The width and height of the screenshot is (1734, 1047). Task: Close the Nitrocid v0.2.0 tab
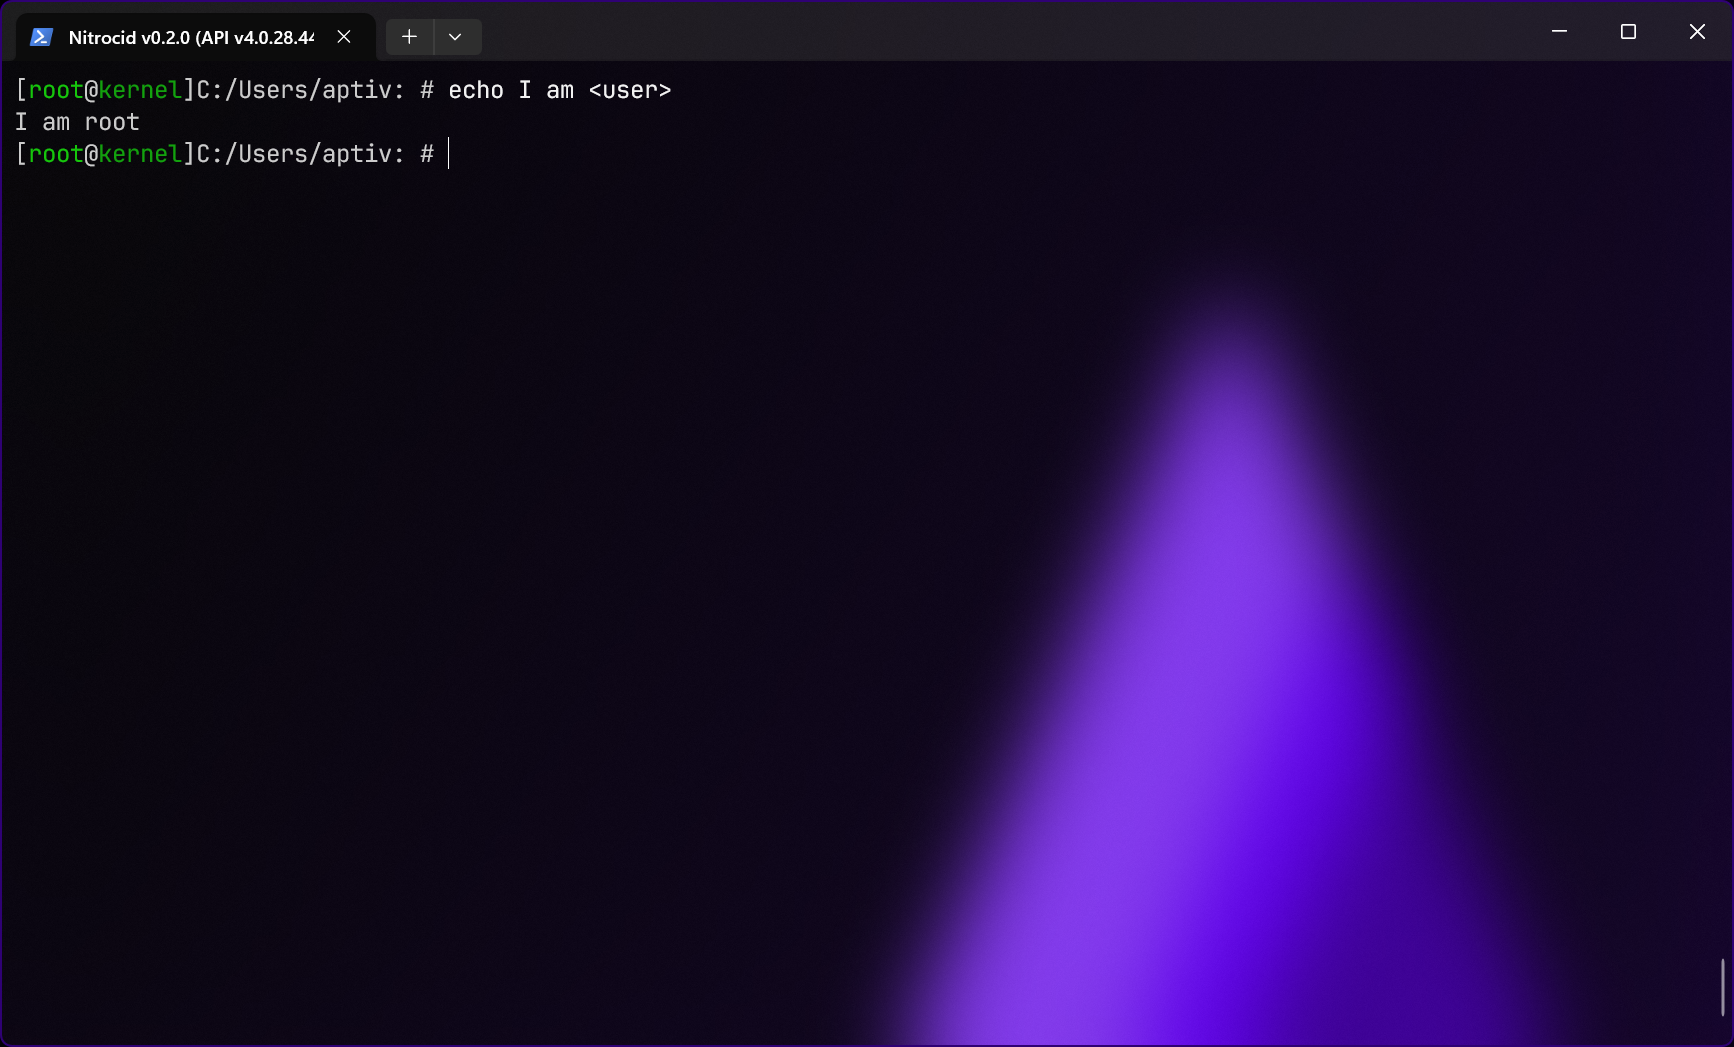tap(344, 37)
